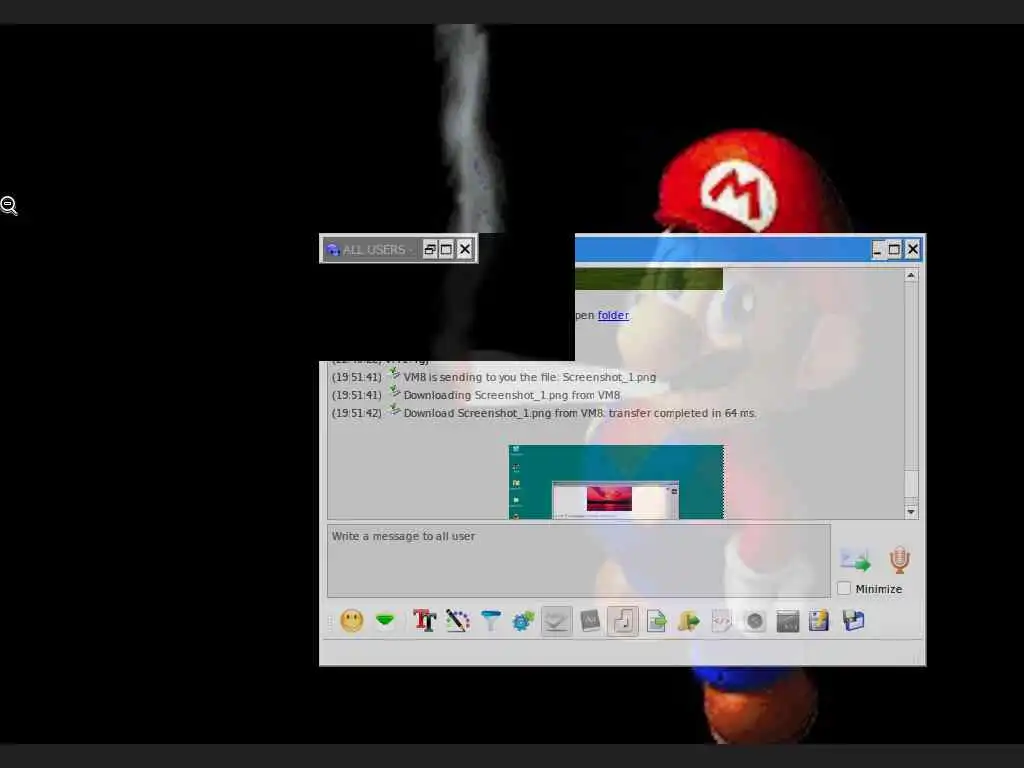Click the magnifier zoom-out icon at left edge
Screen dimensions: 1024x768
(x=9, y=206)
